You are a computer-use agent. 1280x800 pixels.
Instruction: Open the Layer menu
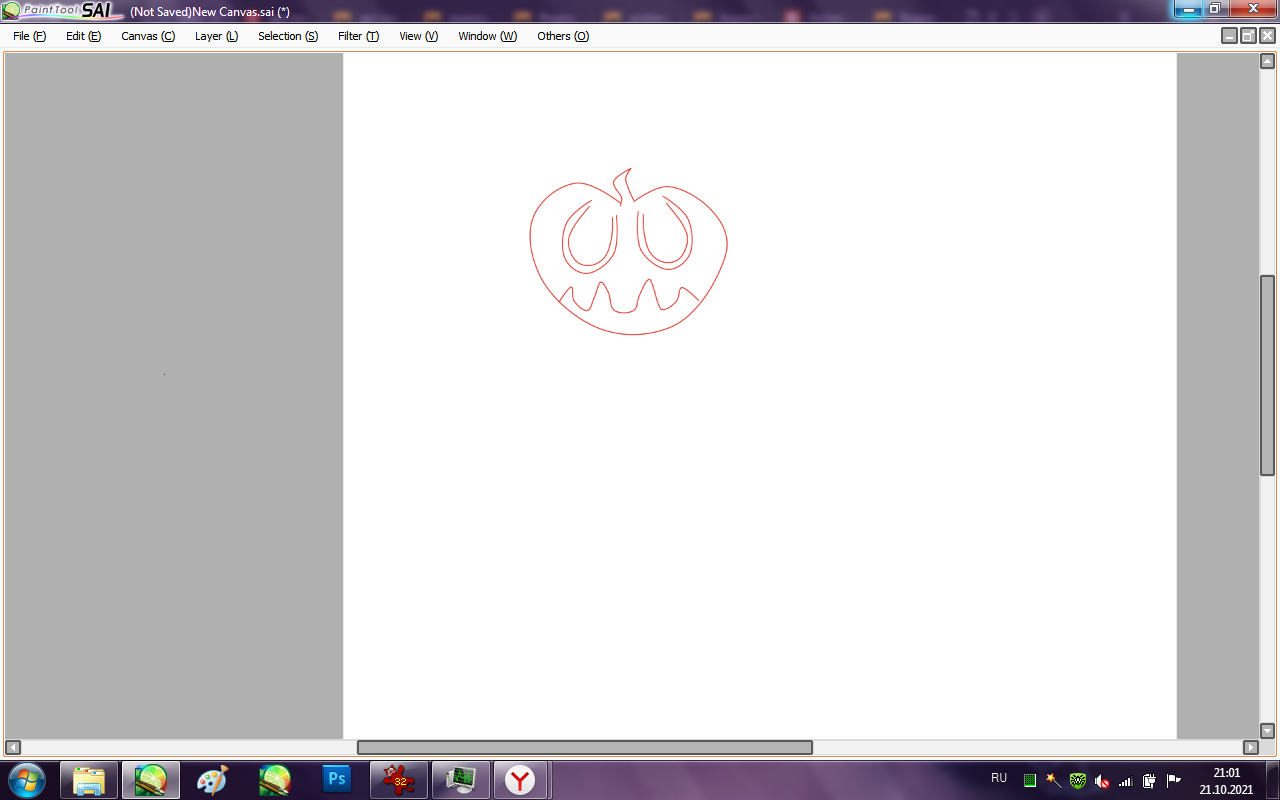[216, 36]
